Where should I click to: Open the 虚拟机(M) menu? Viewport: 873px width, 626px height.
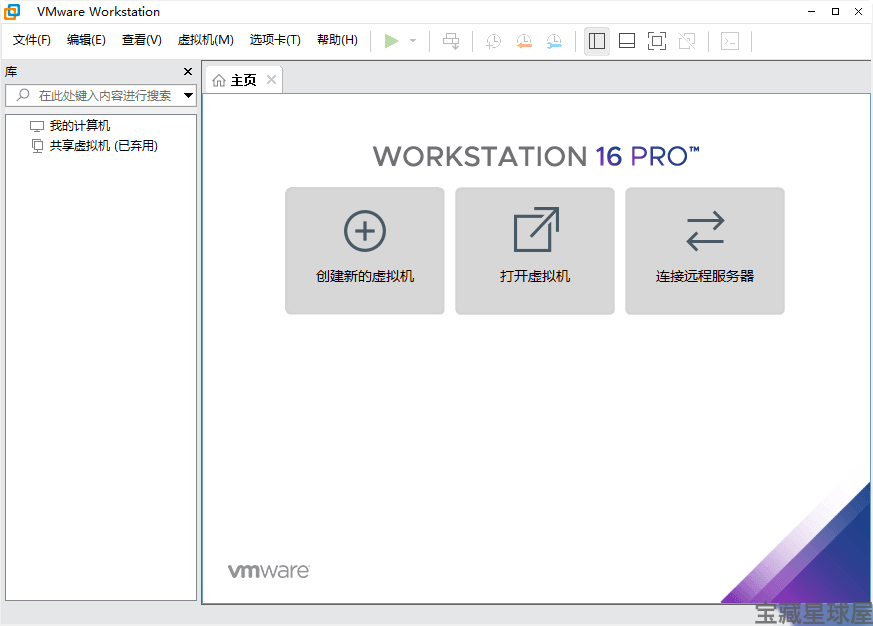click(205, 40)
